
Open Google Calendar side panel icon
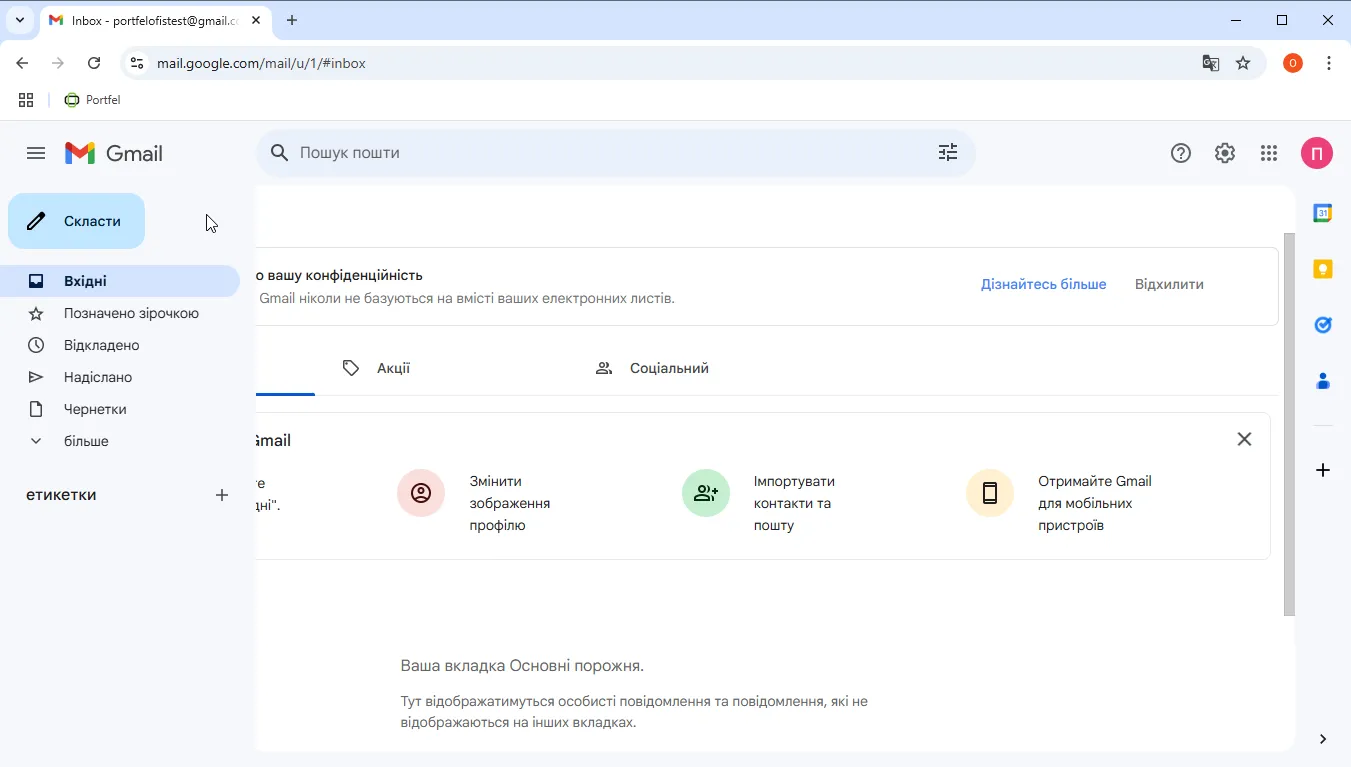[1323, 213]
